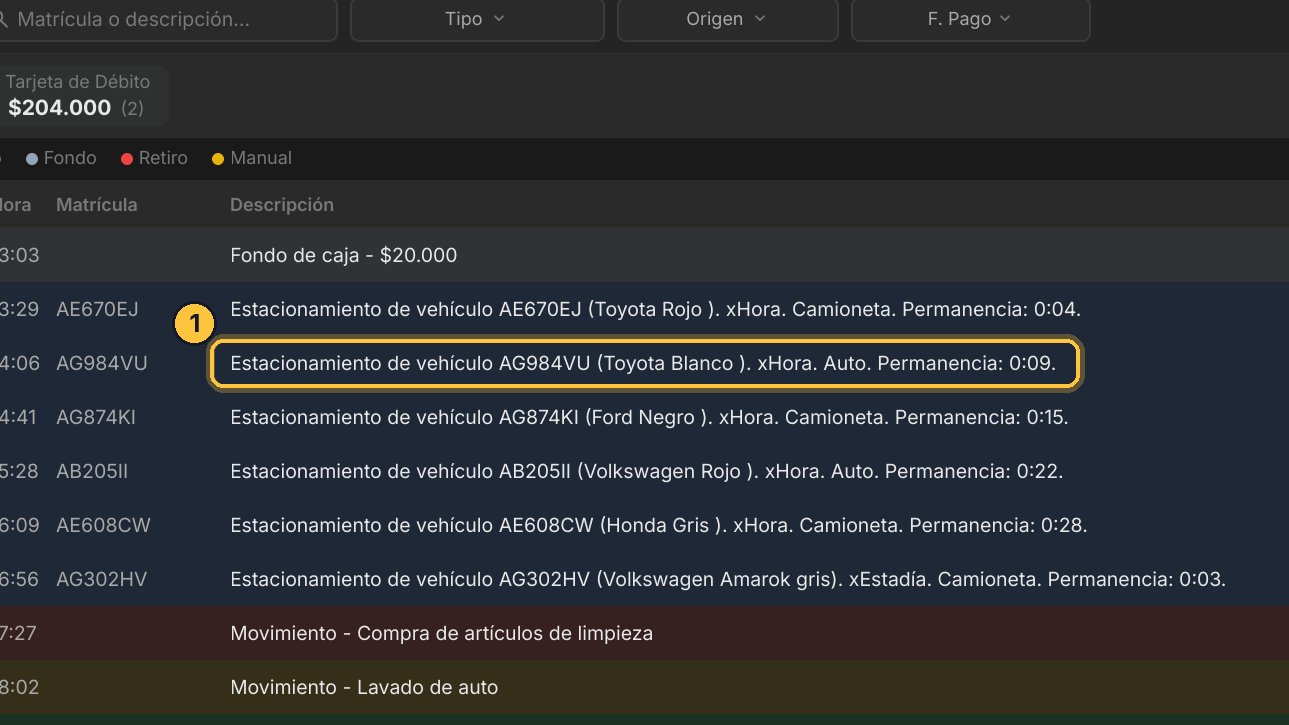This screenshot has height=725, width=1289.
Task: Click the Retiro legend entry
Action: pyautogui.click(x=154, y=158)
